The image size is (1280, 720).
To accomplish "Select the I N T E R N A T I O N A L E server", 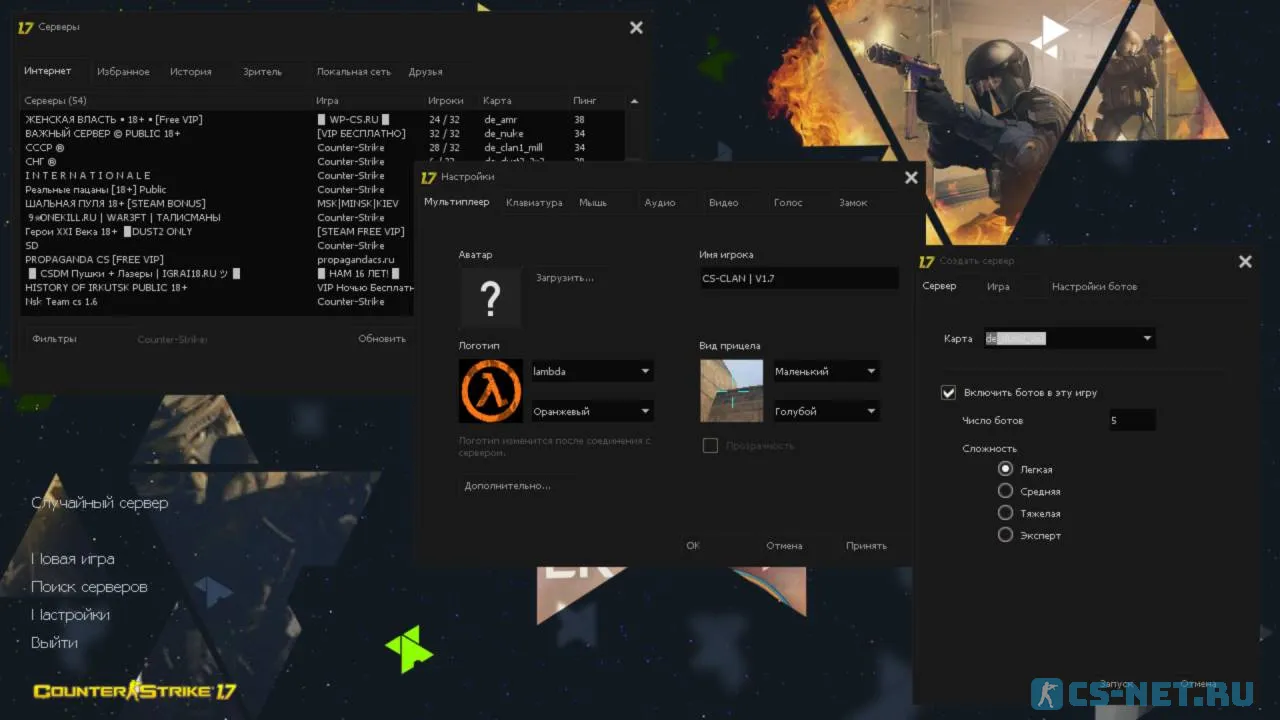I will coord(218,176).
